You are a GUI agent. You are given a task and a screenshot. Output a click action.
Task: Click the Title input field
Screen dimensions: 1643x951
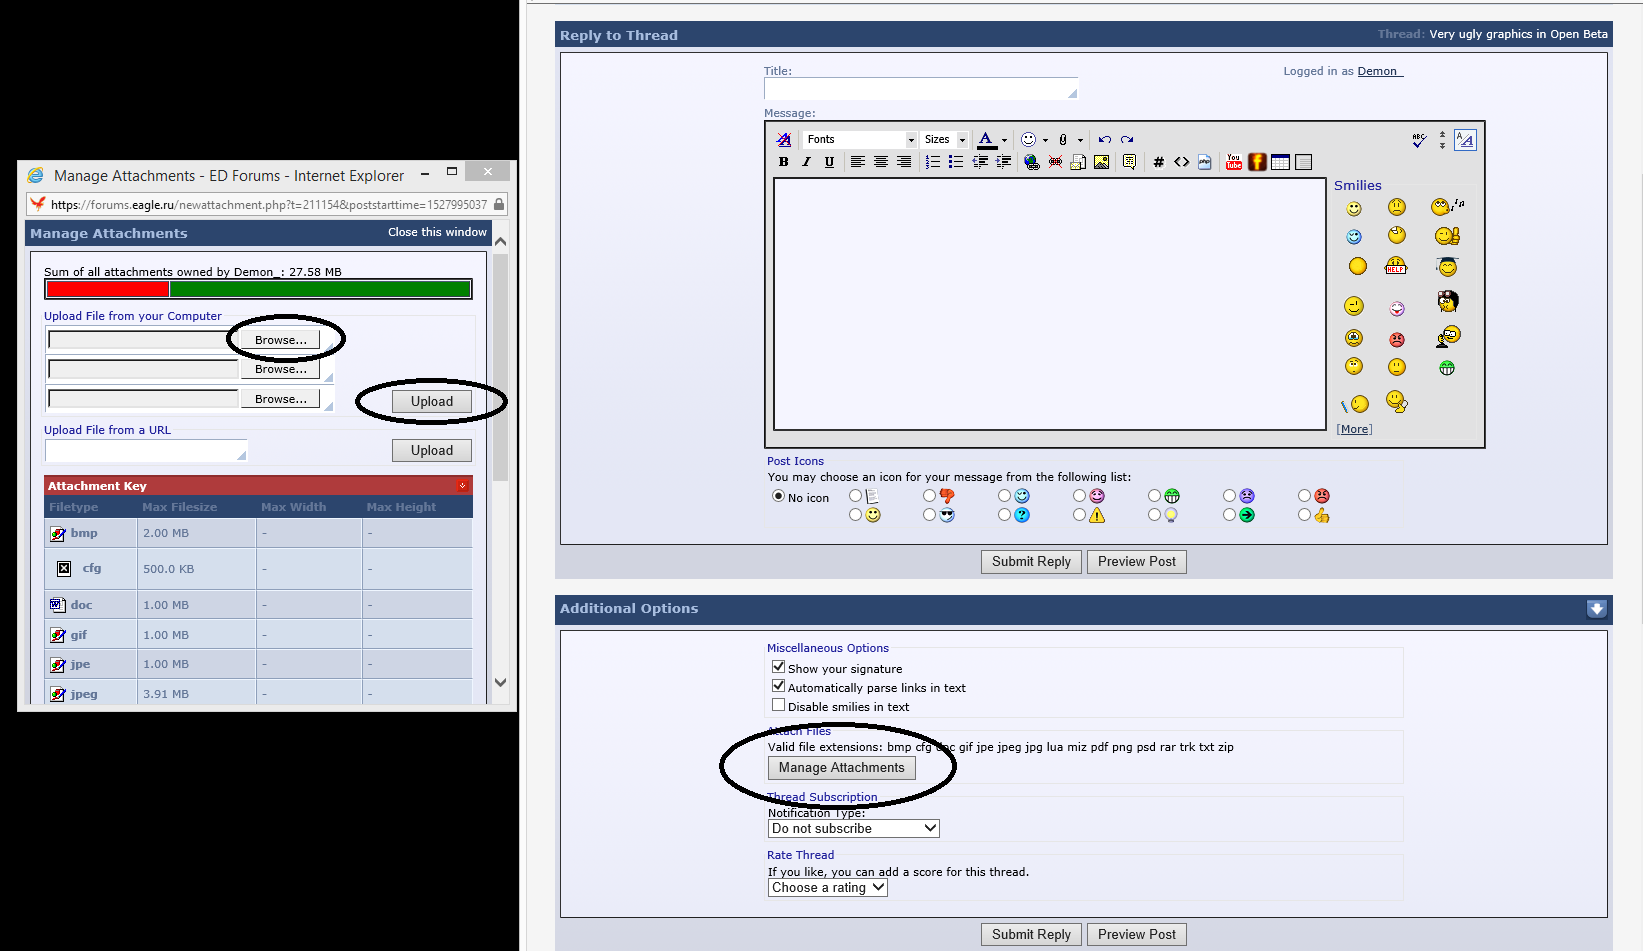[x=921, y=89]
